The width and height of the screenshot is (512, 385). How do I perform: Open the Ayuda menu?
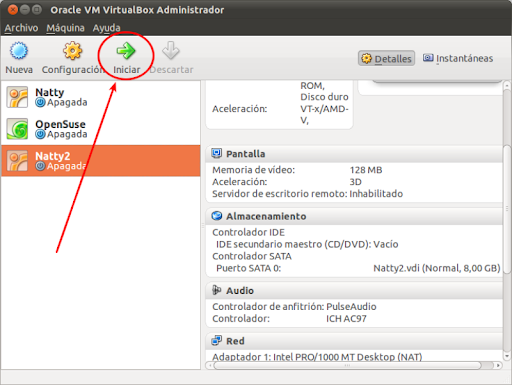click(106, 28)
